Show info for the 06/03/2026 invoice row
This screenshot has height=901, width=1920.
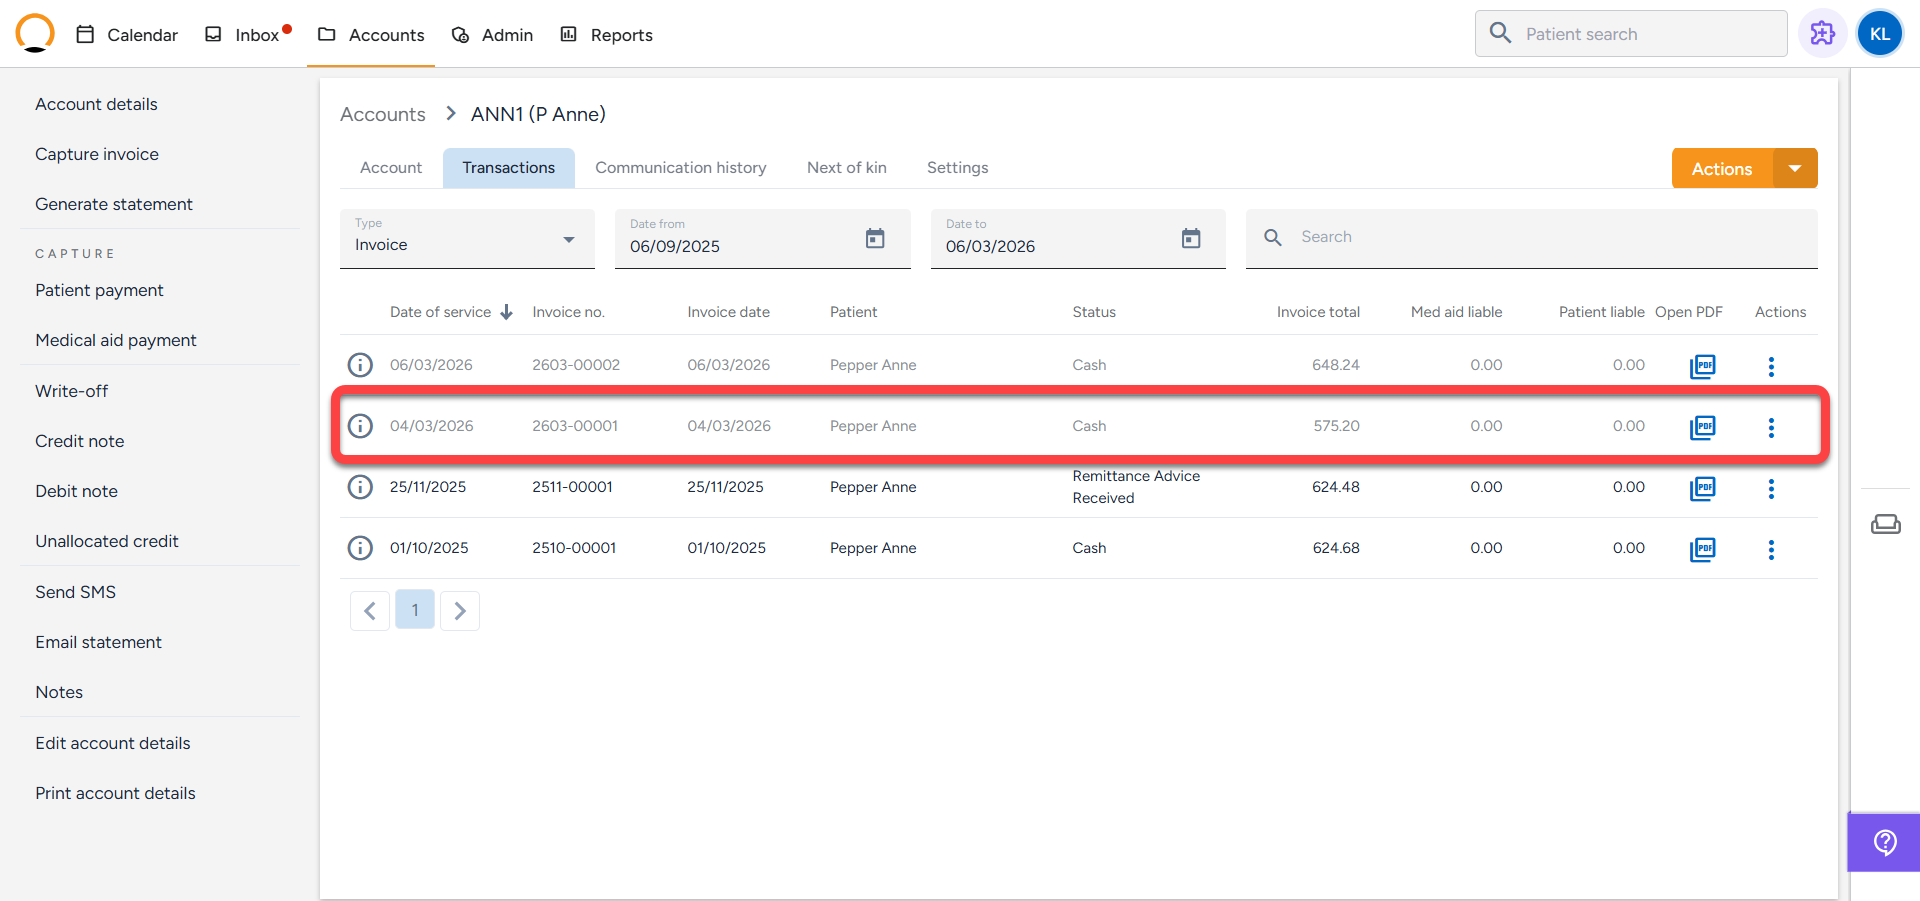point(360,365)
